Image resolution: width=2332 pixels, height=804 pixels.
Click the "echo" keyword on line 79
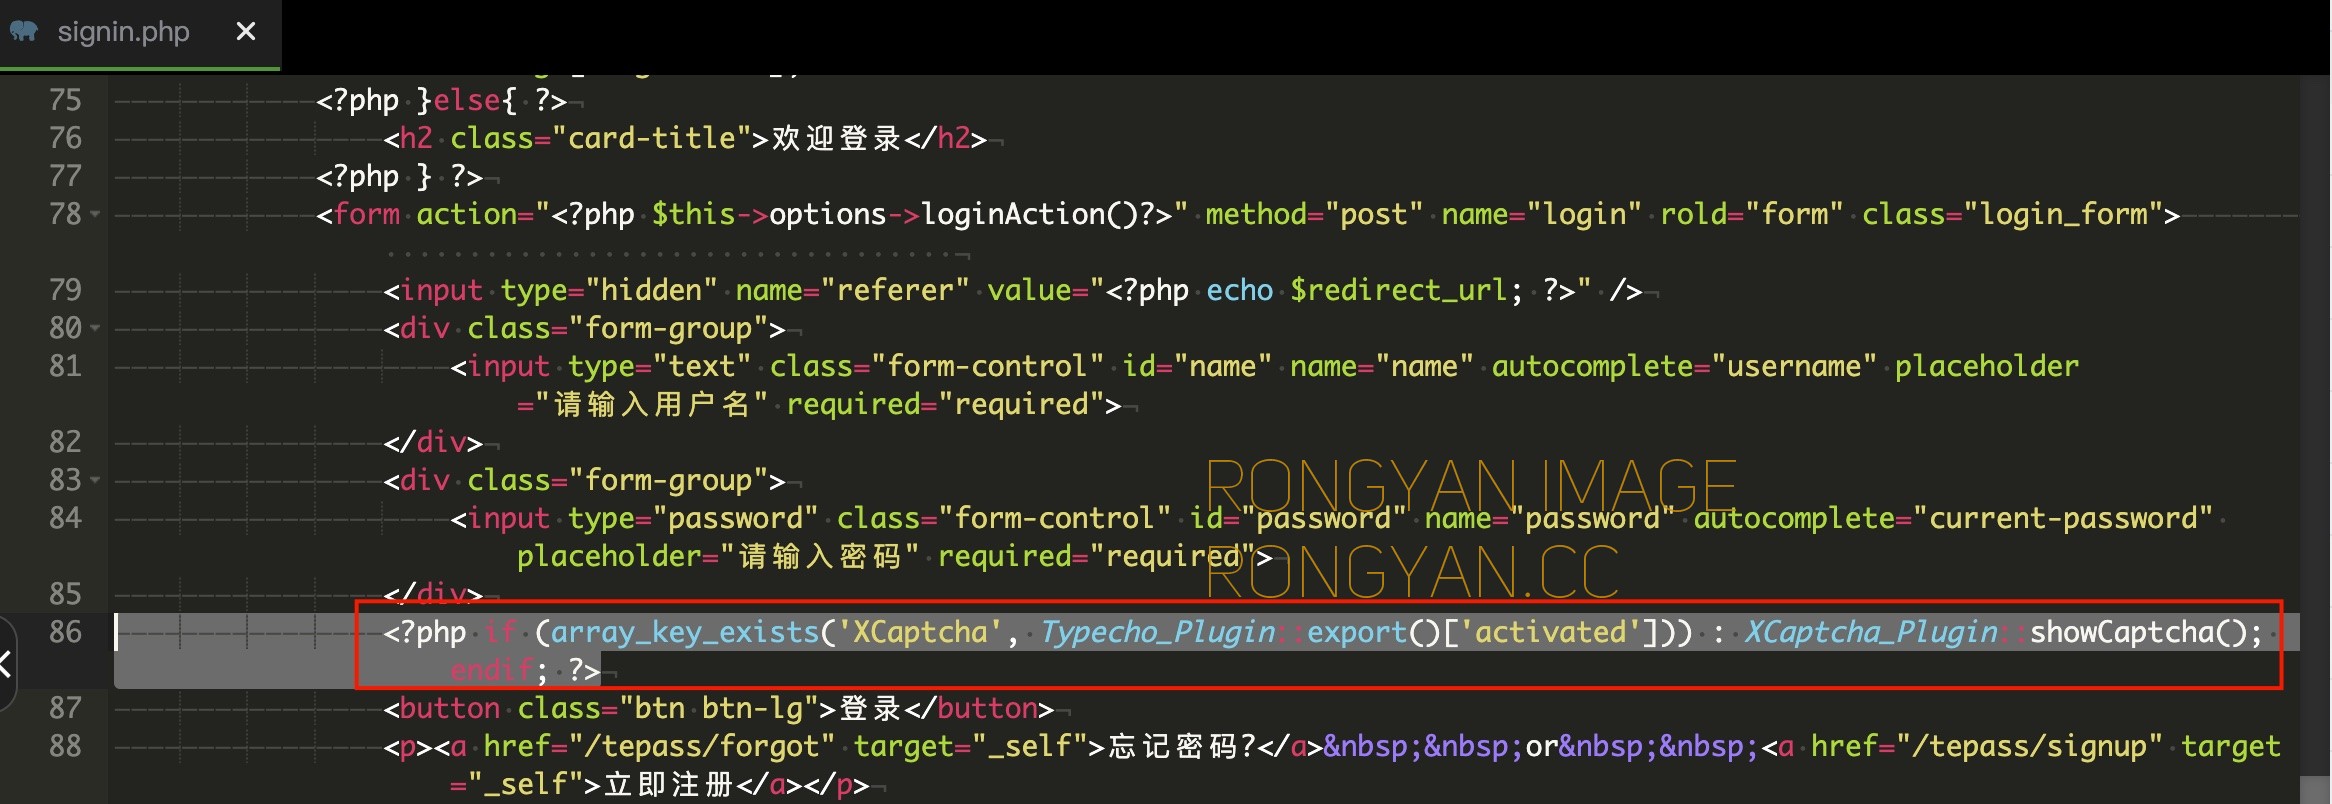click(1239, 290)
